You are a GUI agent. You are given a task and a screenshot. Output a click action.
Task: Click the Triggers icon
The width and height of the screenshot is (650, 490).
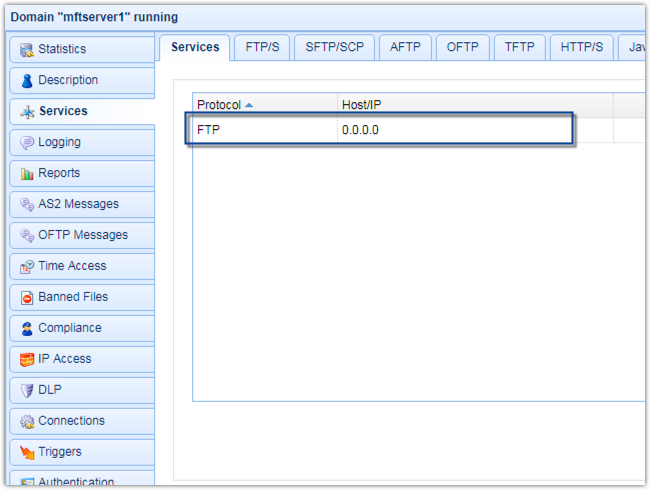(x=27, y=453)
